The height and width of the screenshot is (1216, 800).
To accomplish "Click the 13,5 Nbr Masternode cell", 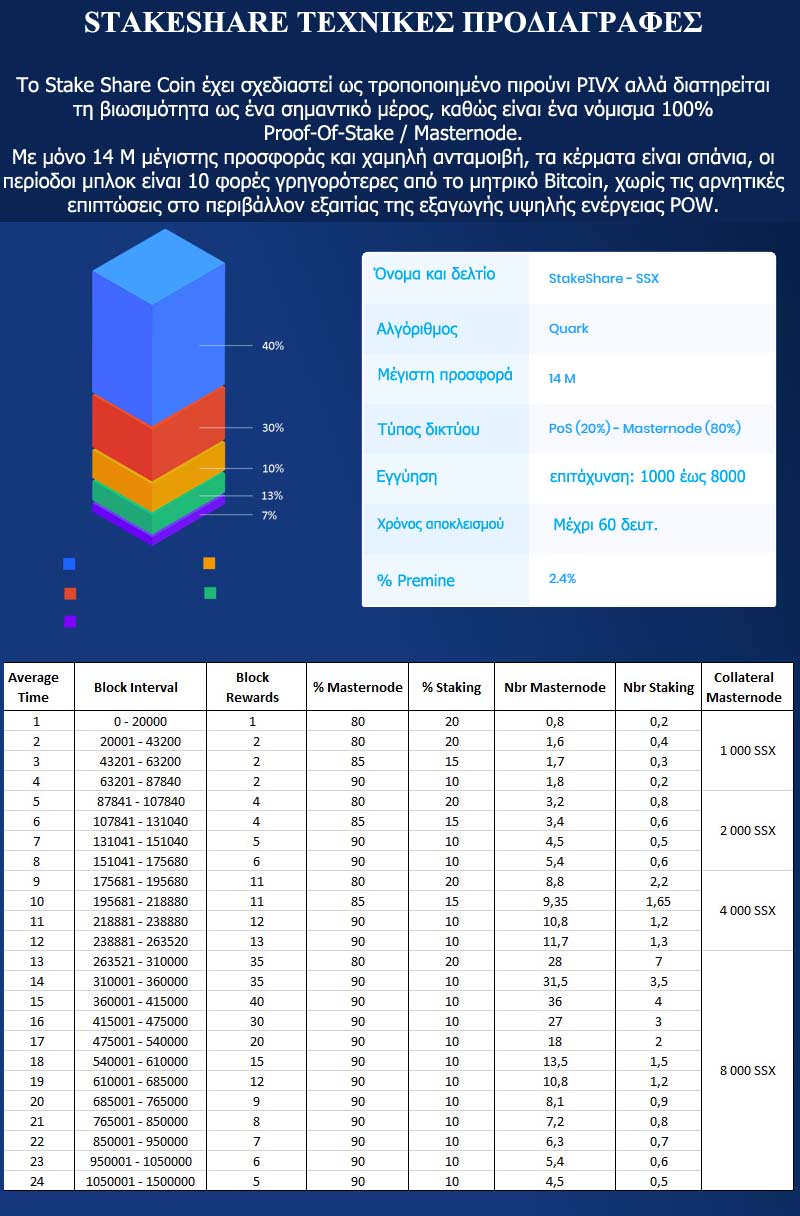I will click(555, 1061).
